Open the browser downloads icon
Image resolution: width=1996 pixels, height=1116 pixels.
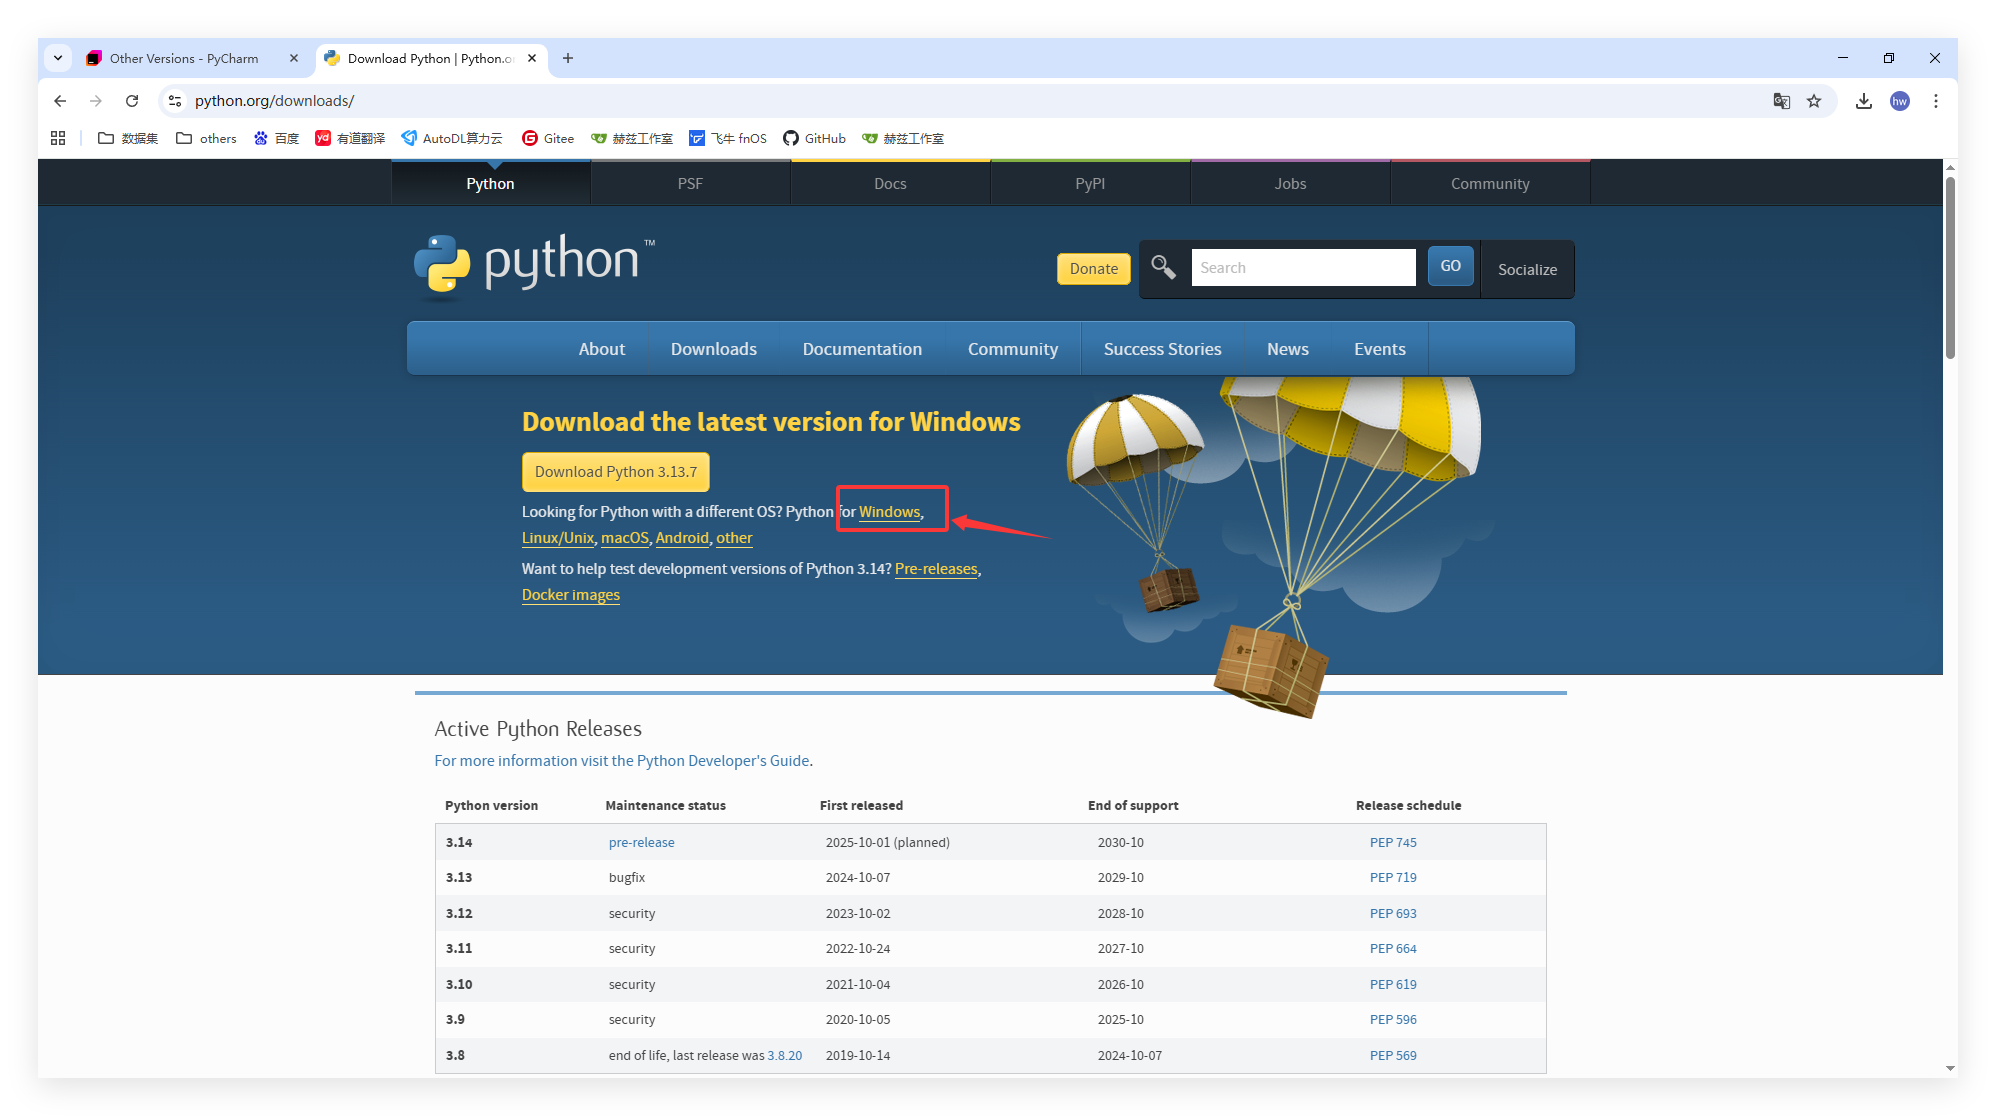[1864, 101]
